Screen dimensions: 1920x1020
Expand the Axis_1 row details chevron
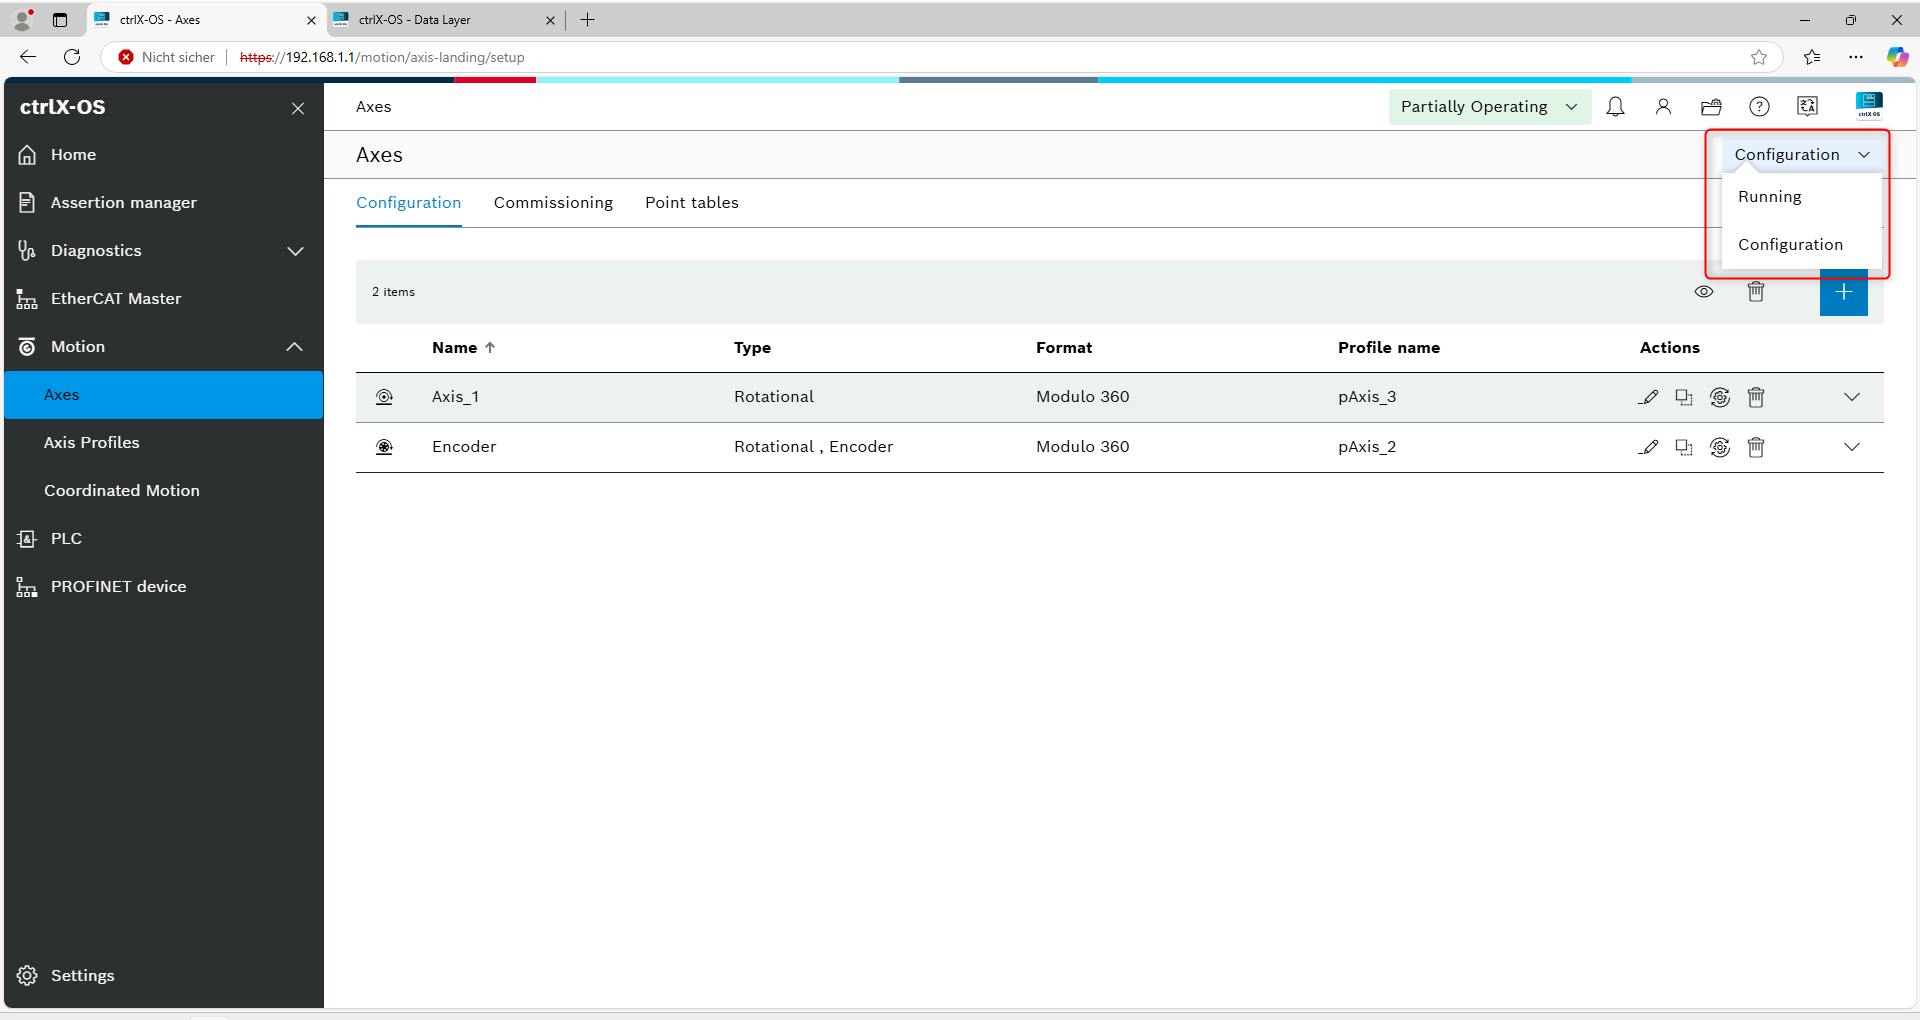coord(1851,397)
